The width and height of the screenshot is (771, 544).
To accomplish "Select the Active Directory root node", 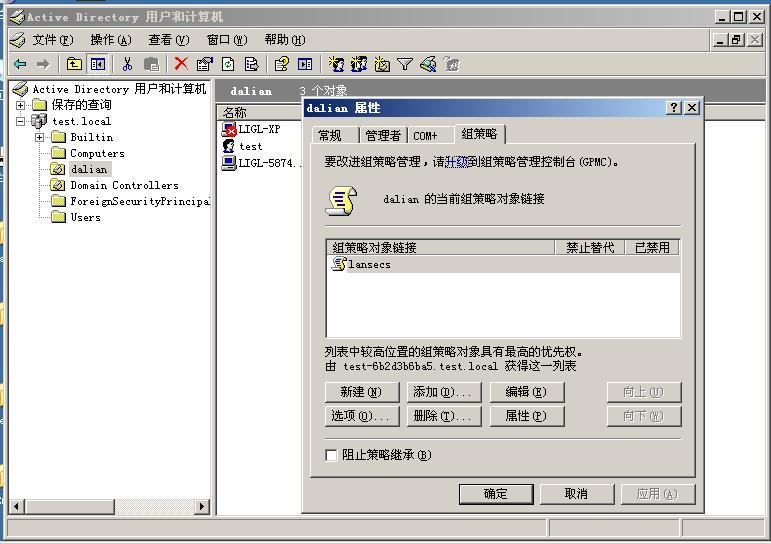I will 119,89.
